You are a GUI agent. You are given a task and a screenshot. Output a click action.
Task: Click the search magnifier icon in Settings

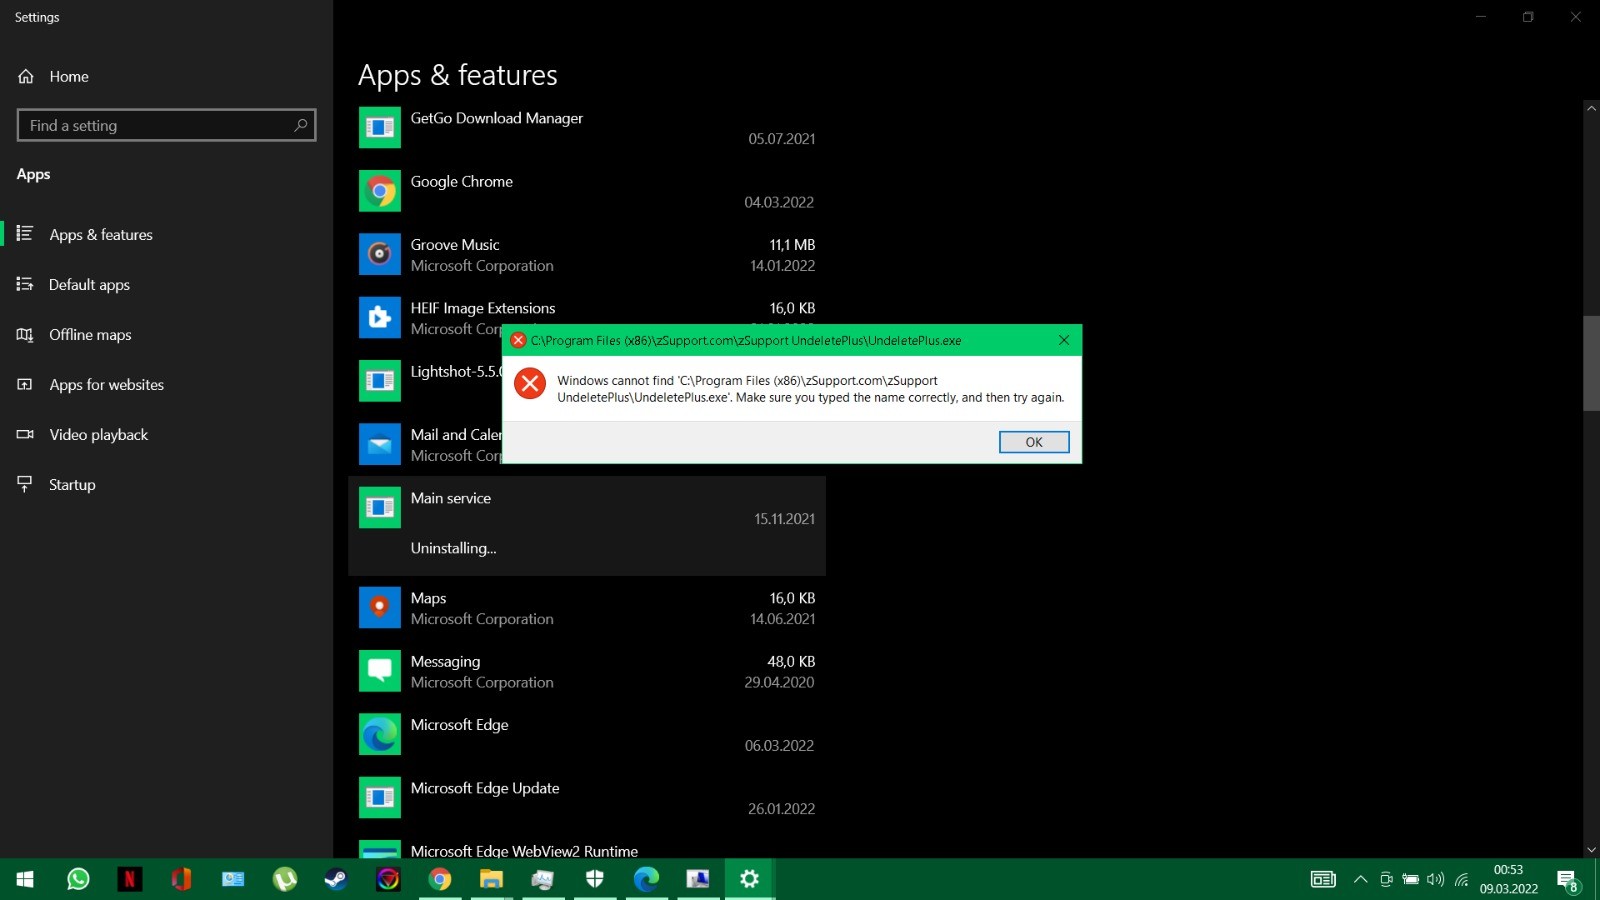click(300, 125)
